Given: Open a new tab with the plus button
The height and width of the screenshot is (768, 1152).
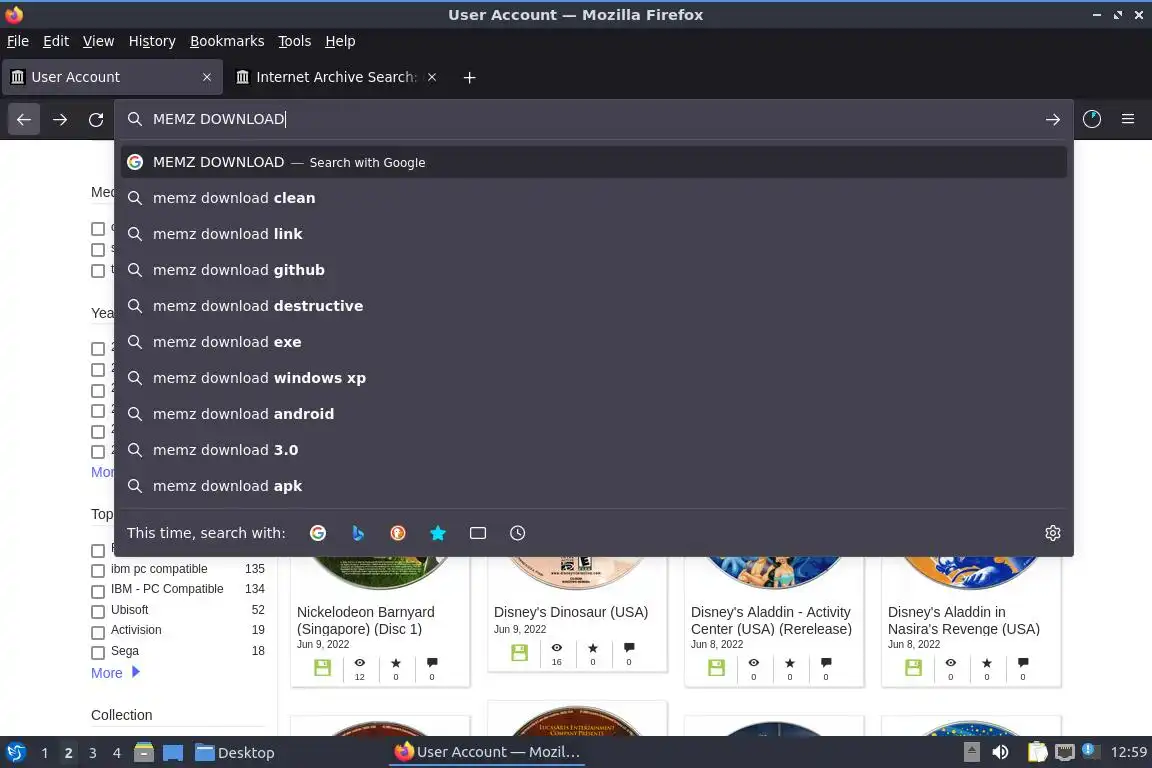Looking at the screenshot, I should coord(469,77).
